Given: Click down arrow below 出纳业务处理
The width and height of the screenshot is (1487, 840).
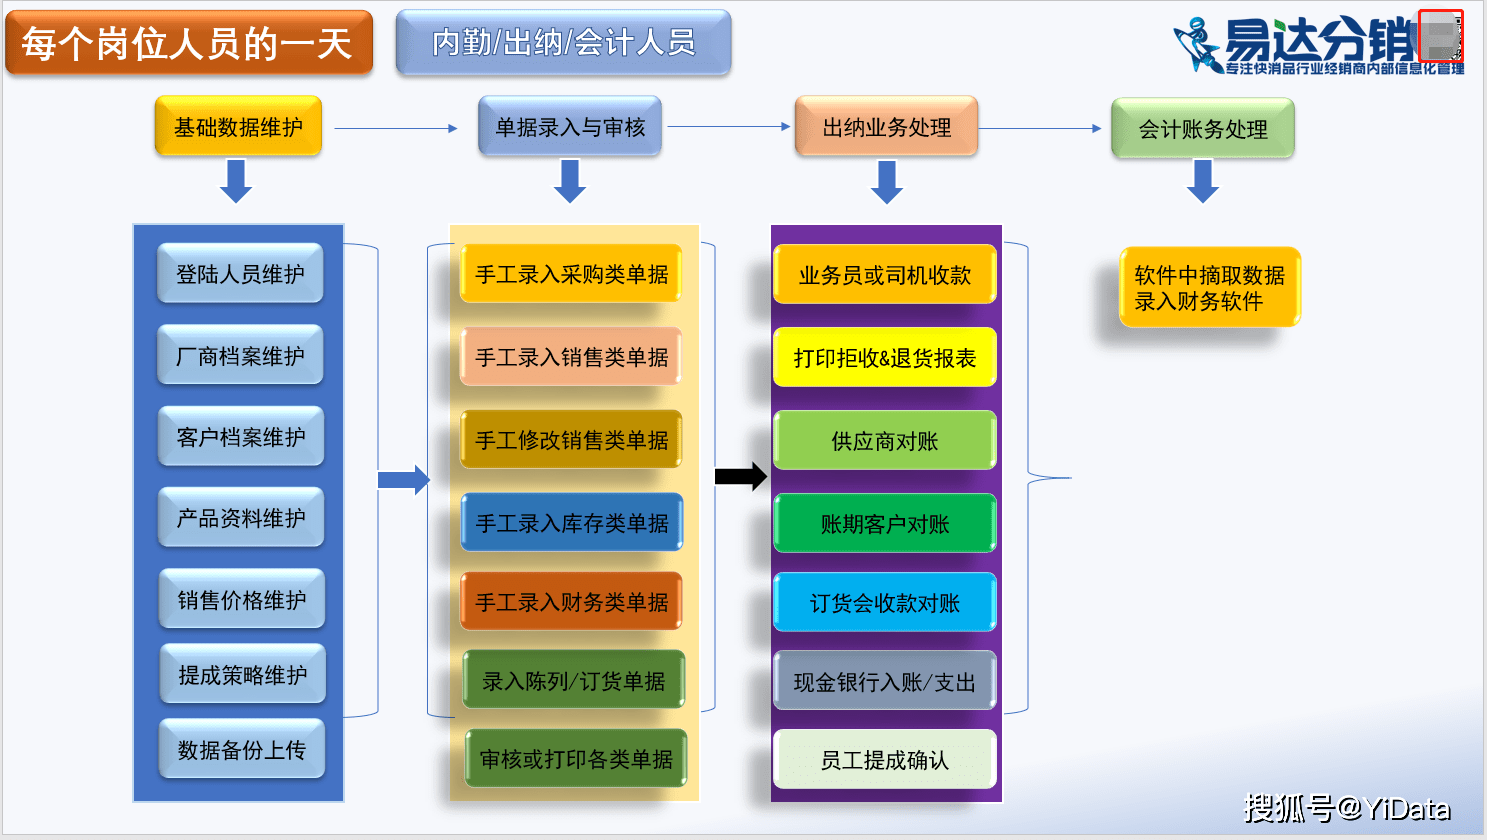Looking at the screenshot, I should [887, 183].
